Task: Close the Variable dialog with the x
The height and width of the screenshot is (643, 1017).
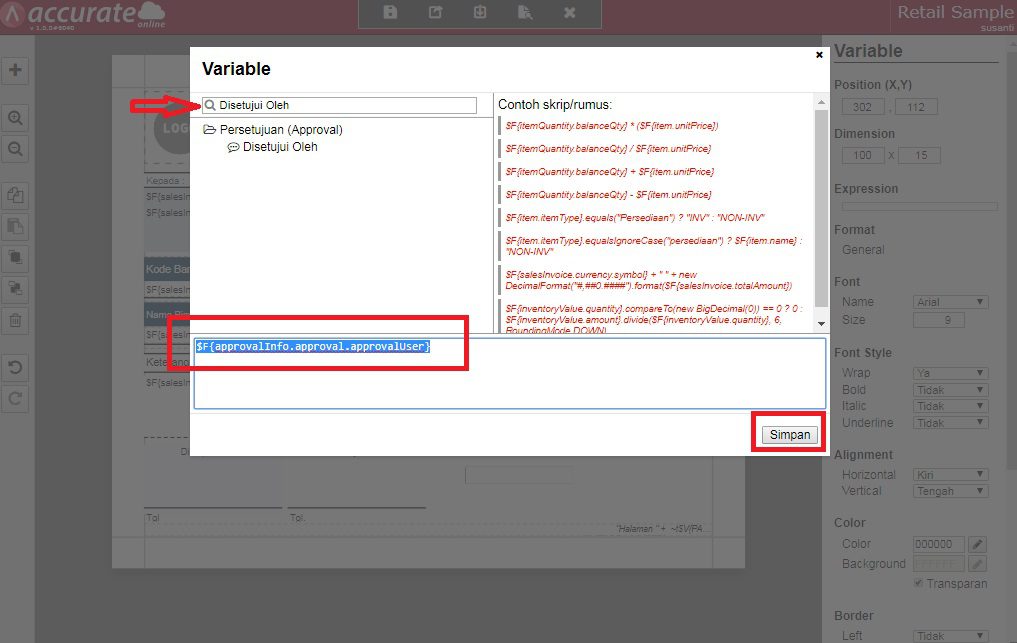Action: [819, 55]
